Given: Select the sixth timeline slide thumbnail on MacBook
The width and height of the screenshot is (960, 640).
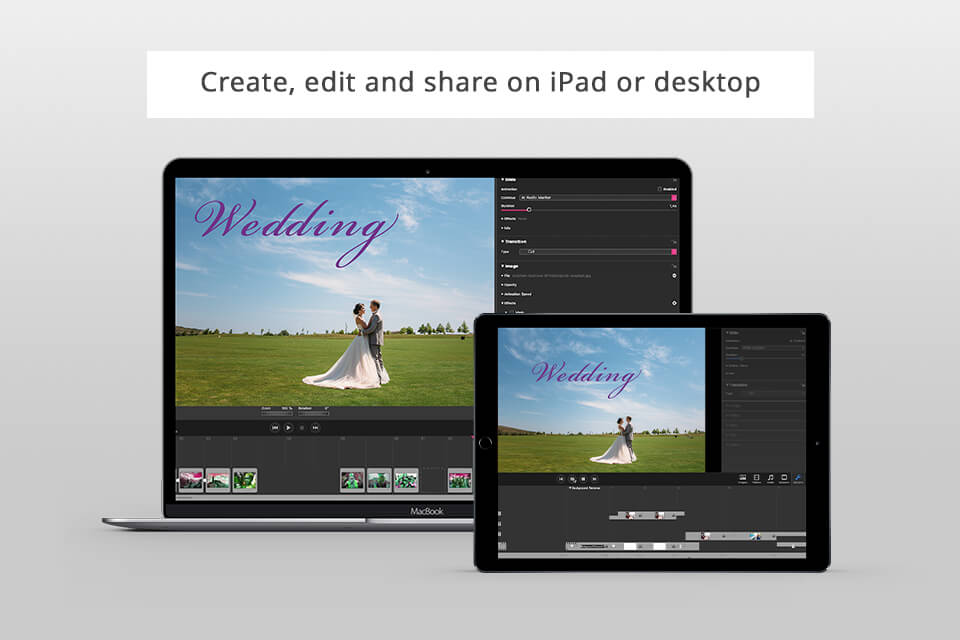Looking at the screenshot, I should point(406,480).
